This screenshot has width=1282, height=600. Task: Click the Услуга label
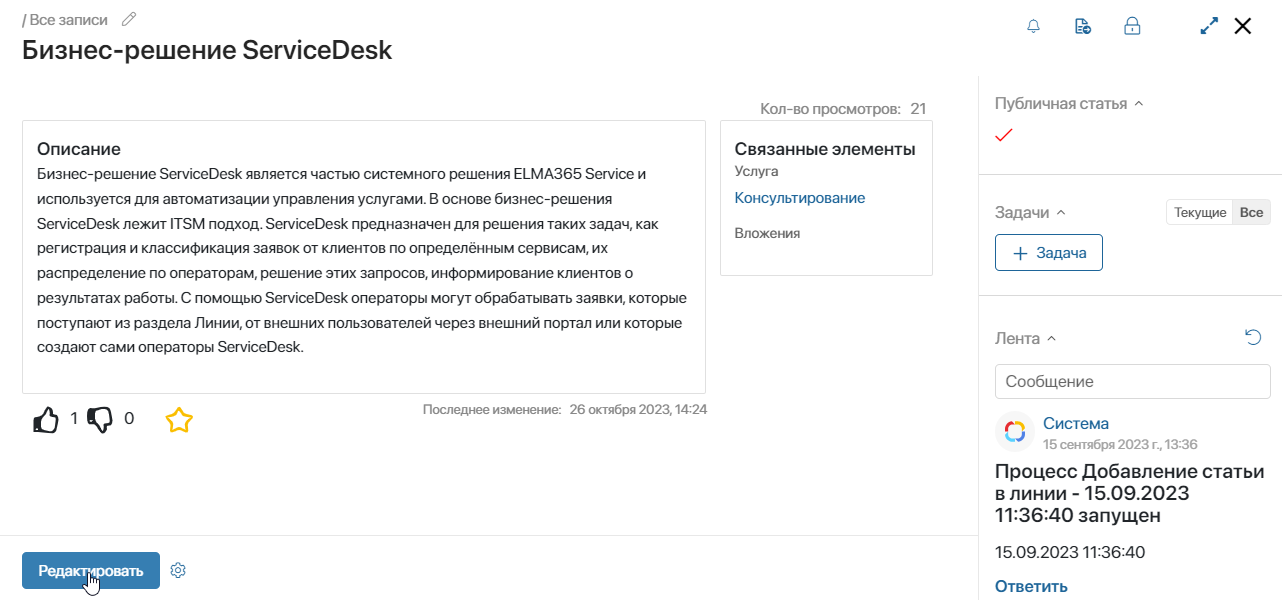757,172
